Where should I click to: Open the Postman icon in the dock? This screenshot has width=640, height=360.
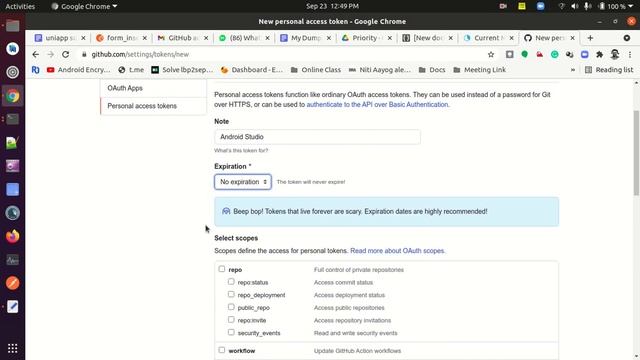click(x=13, y=283)
